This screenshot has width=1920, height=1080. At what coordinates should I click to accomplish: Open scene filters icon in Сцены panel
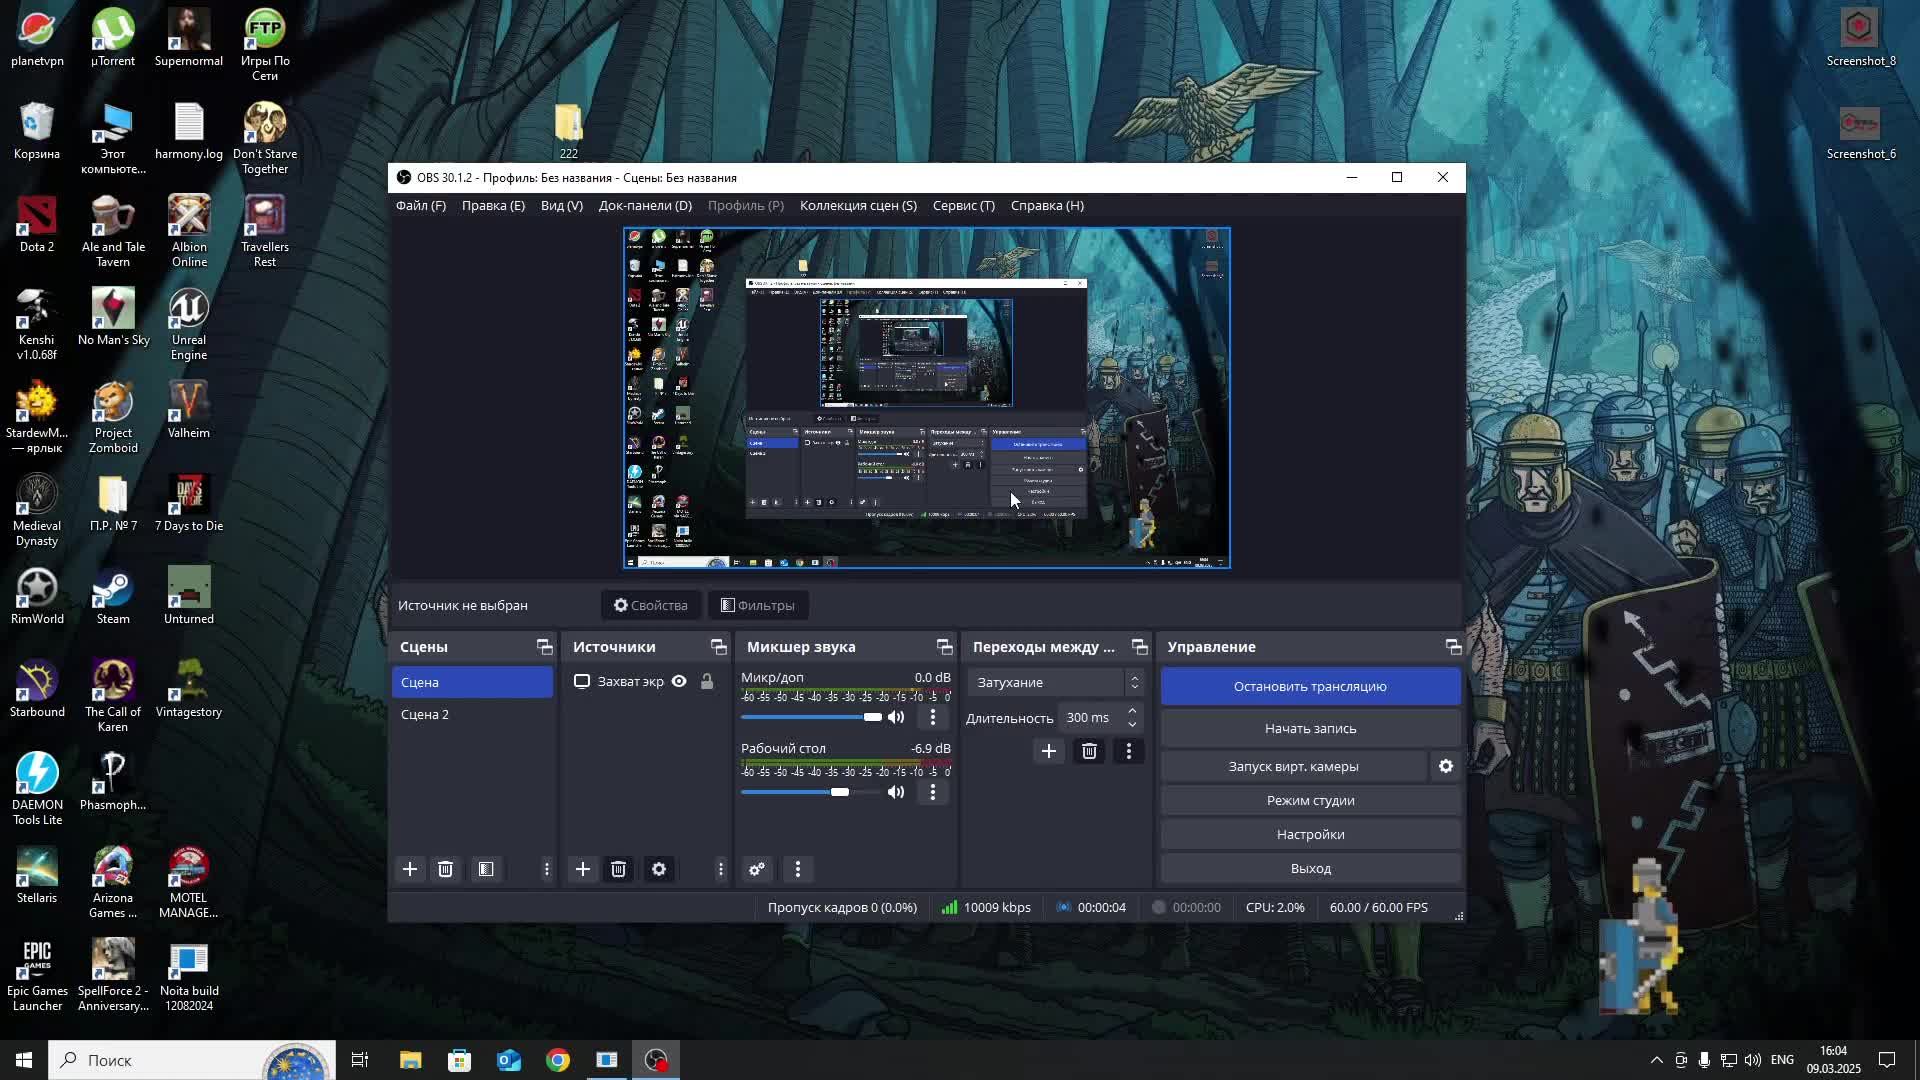pos(486,869)
